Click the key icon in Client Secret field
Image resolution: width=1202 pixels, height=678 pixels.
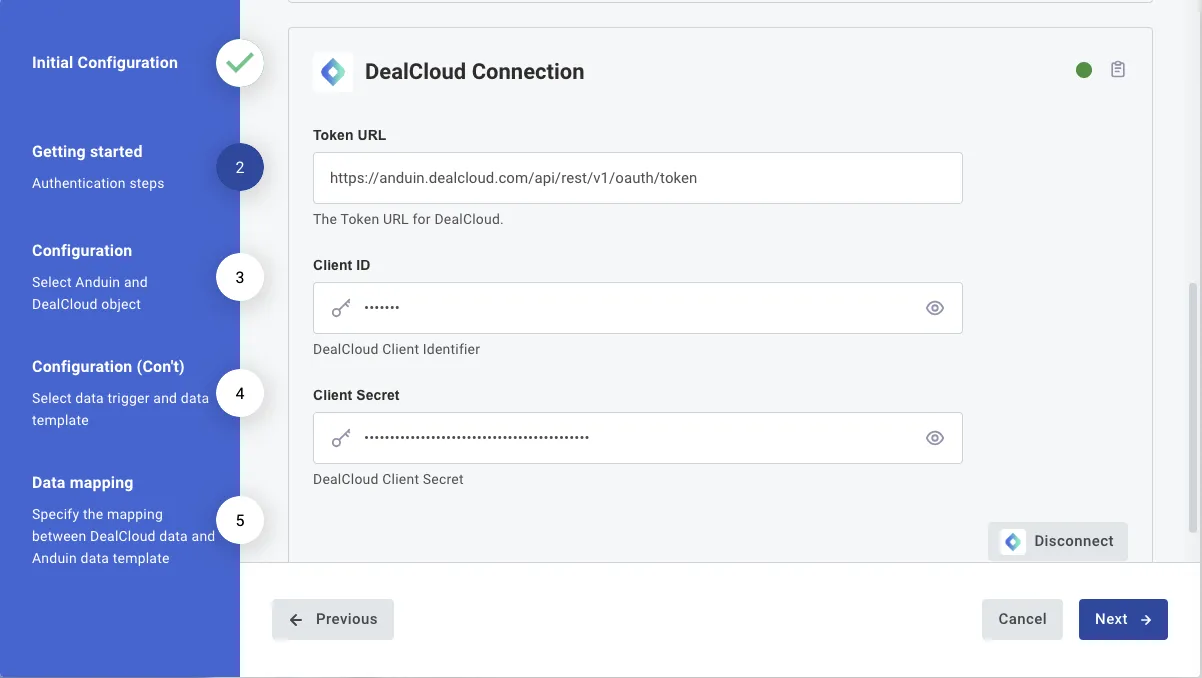(x=342, y=438)
